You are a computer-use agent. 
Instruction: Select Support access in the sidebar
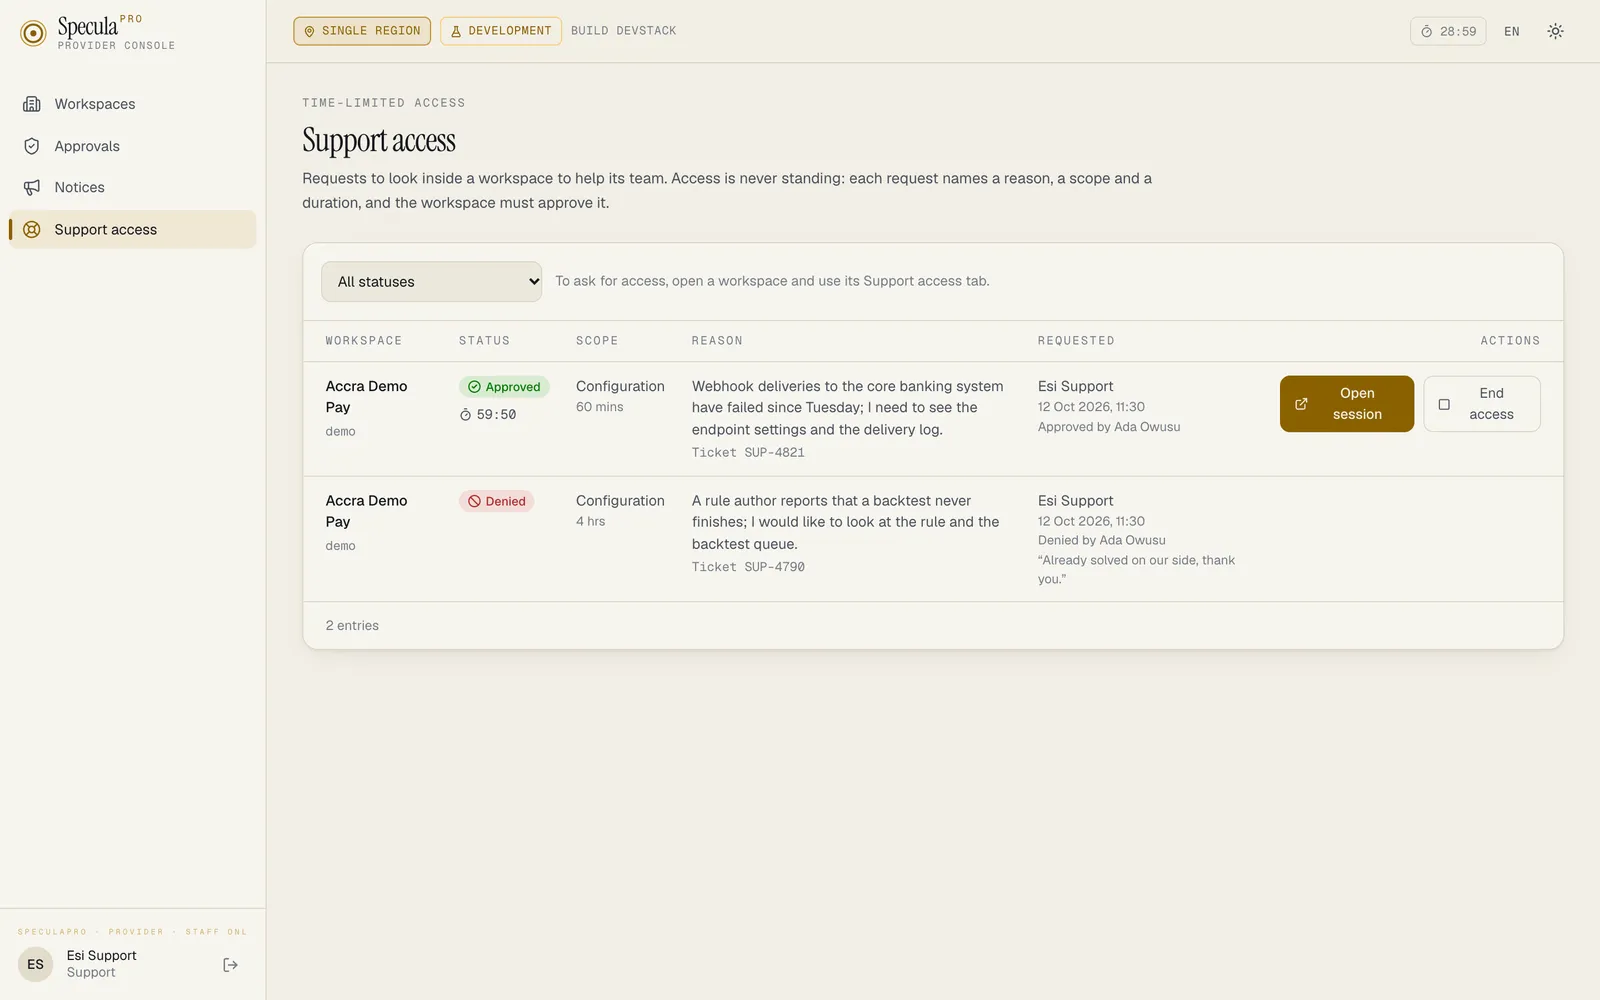(x=132, y=229)
